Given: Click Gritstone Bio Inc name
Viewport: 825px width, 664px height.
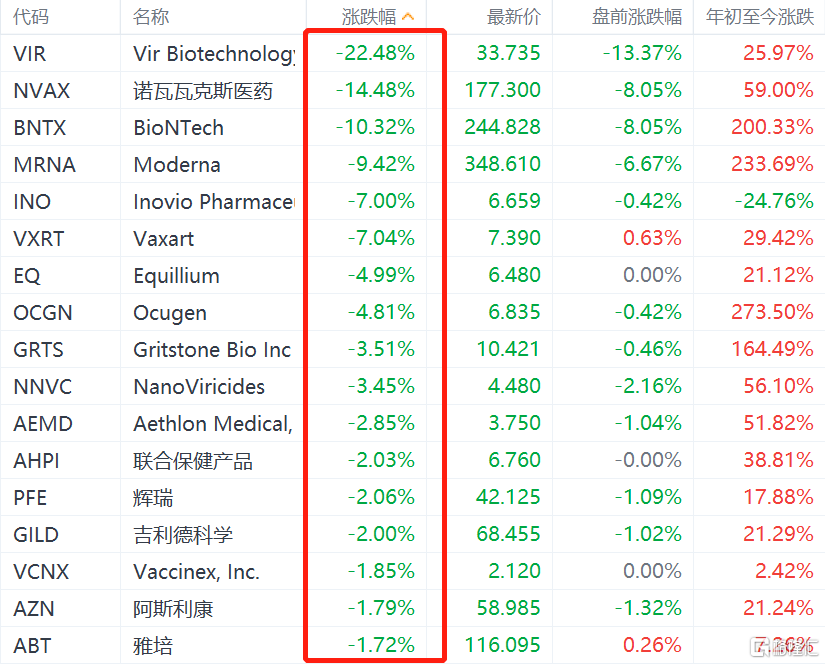Looking at the screenshot, I should [x=212, y=350].
